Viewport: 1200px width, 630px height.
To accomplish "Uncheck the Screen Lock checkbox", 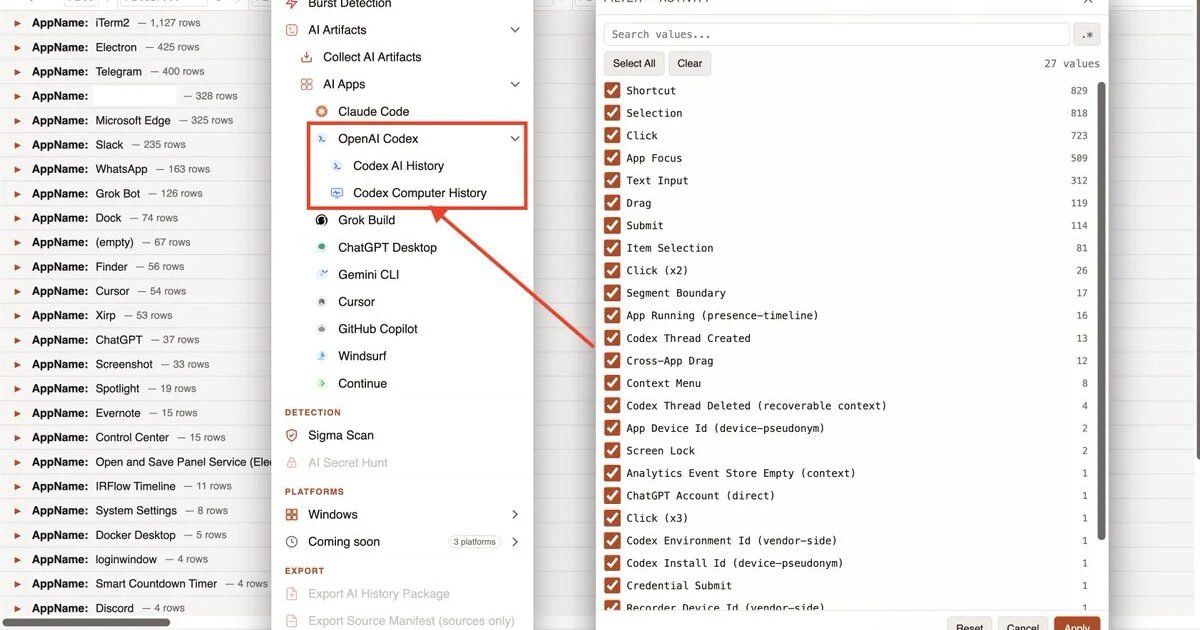I will [x=613, y=450].
